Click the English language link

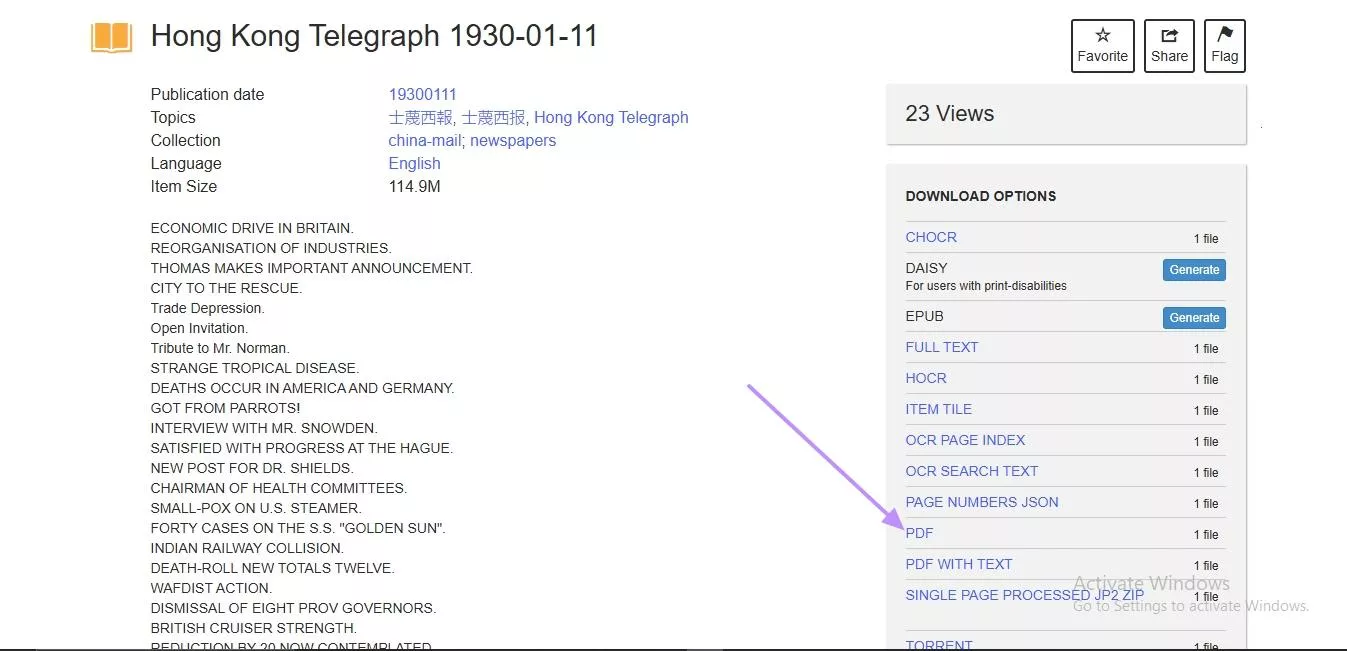[x=413, y=163]
